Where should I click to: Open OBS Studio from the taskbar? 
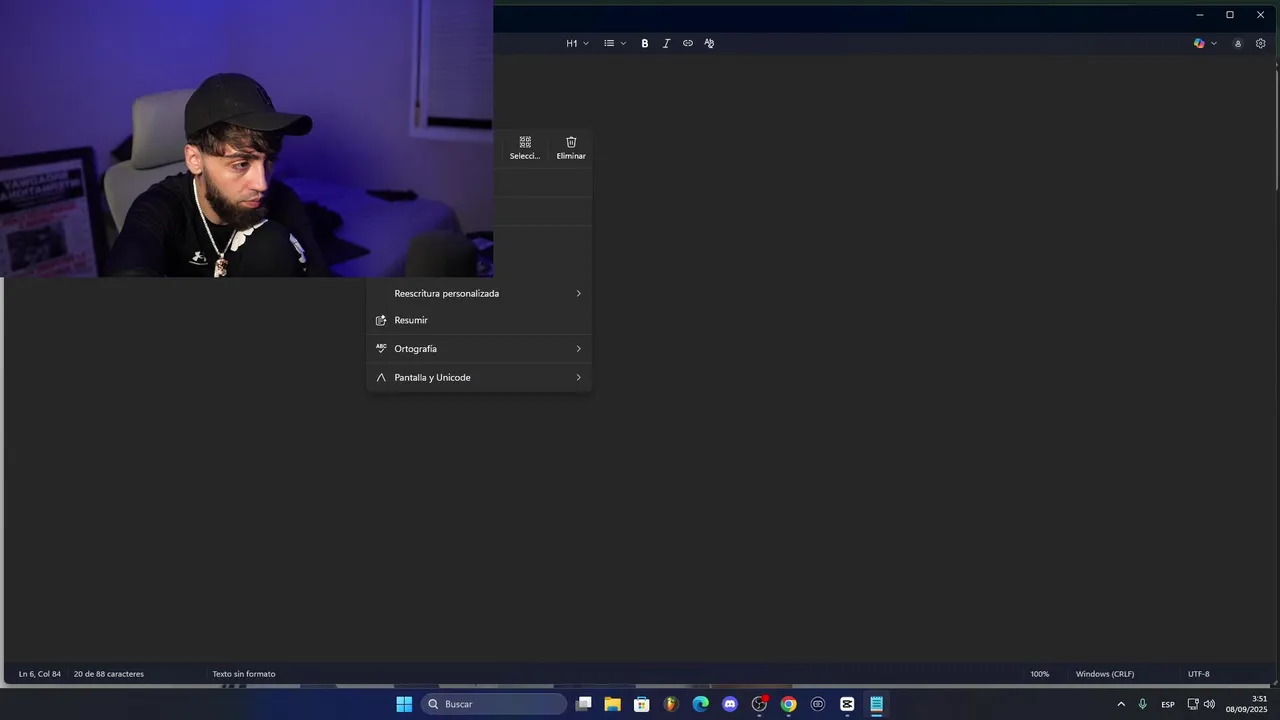point(759,704)
